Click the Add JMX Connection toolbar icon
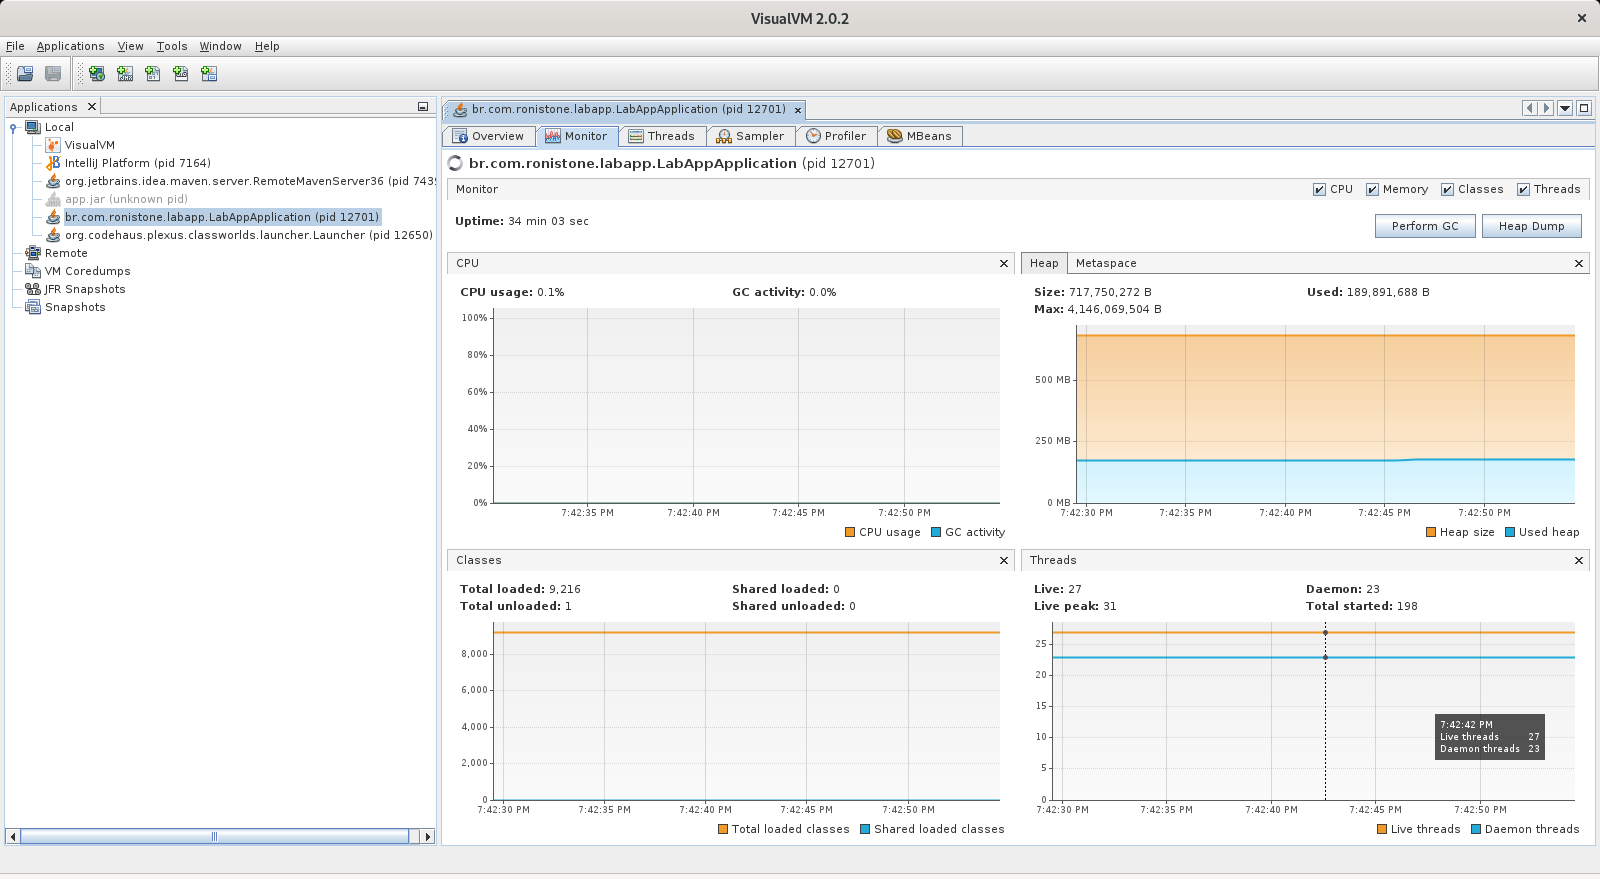 coord(125,73)
